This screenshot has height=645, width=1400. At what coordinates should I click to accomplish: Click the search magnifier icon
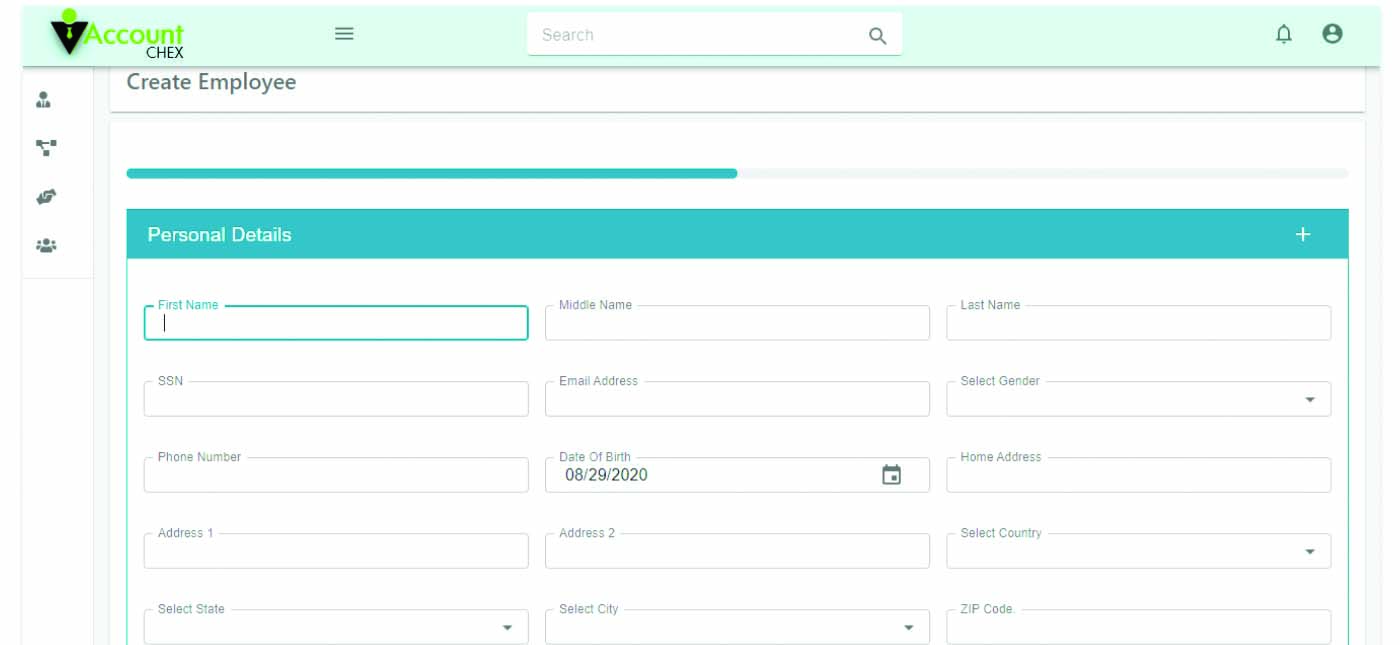pos(877,36)
